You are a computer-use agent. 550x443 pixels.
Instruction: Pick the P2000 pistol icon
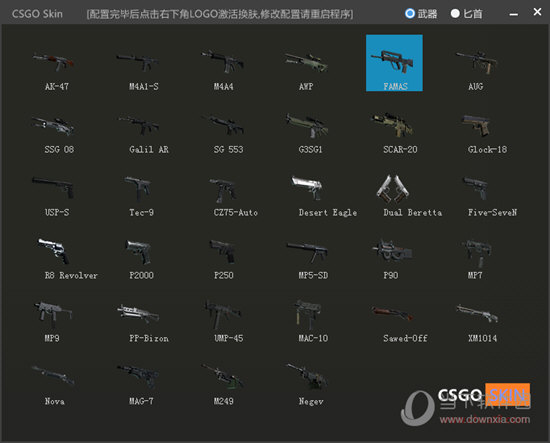pos(138,252)
